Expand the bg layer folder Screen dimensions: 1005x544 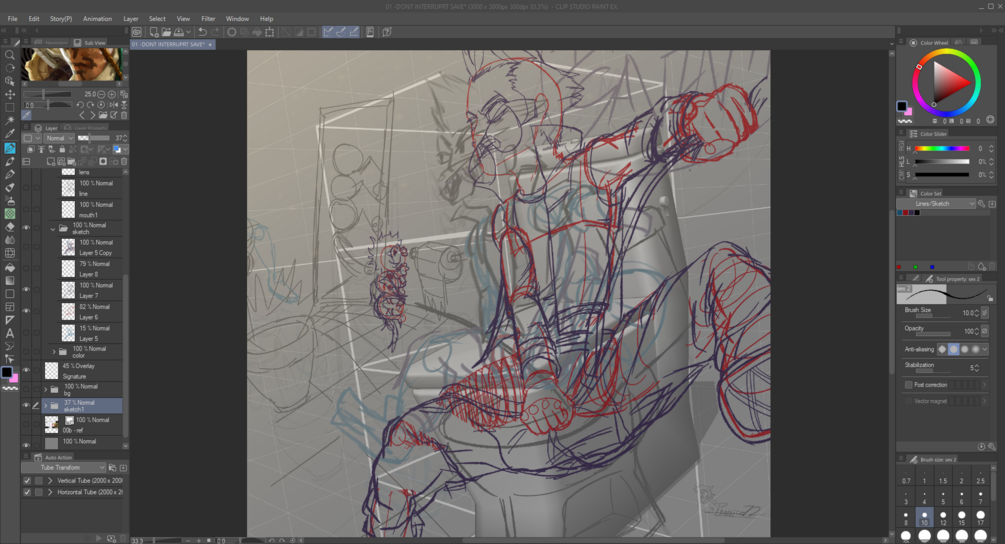(45, 389)
